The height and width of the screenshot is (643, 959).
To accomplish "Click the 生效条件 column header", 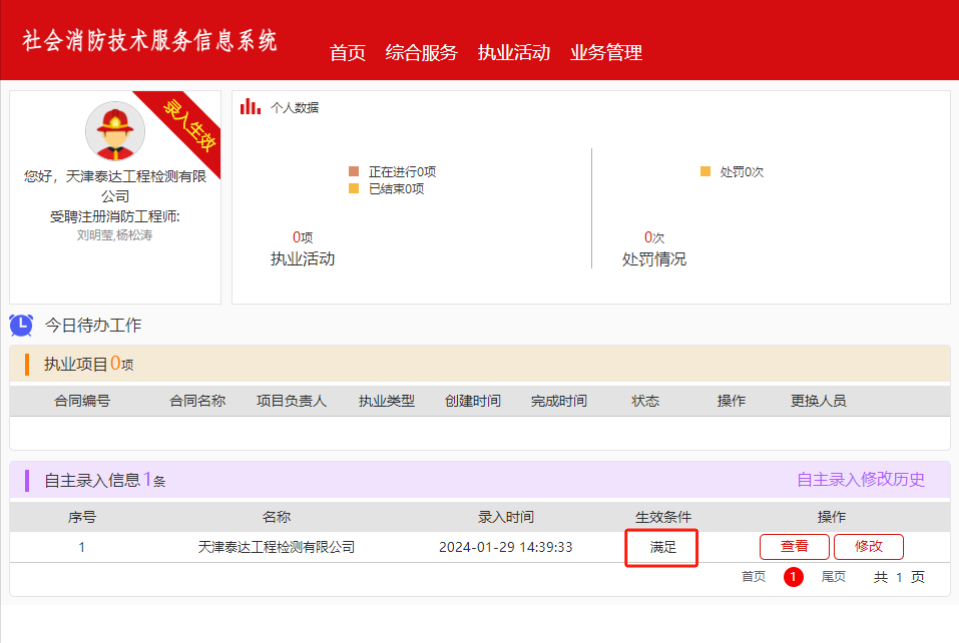I will 663,517.
